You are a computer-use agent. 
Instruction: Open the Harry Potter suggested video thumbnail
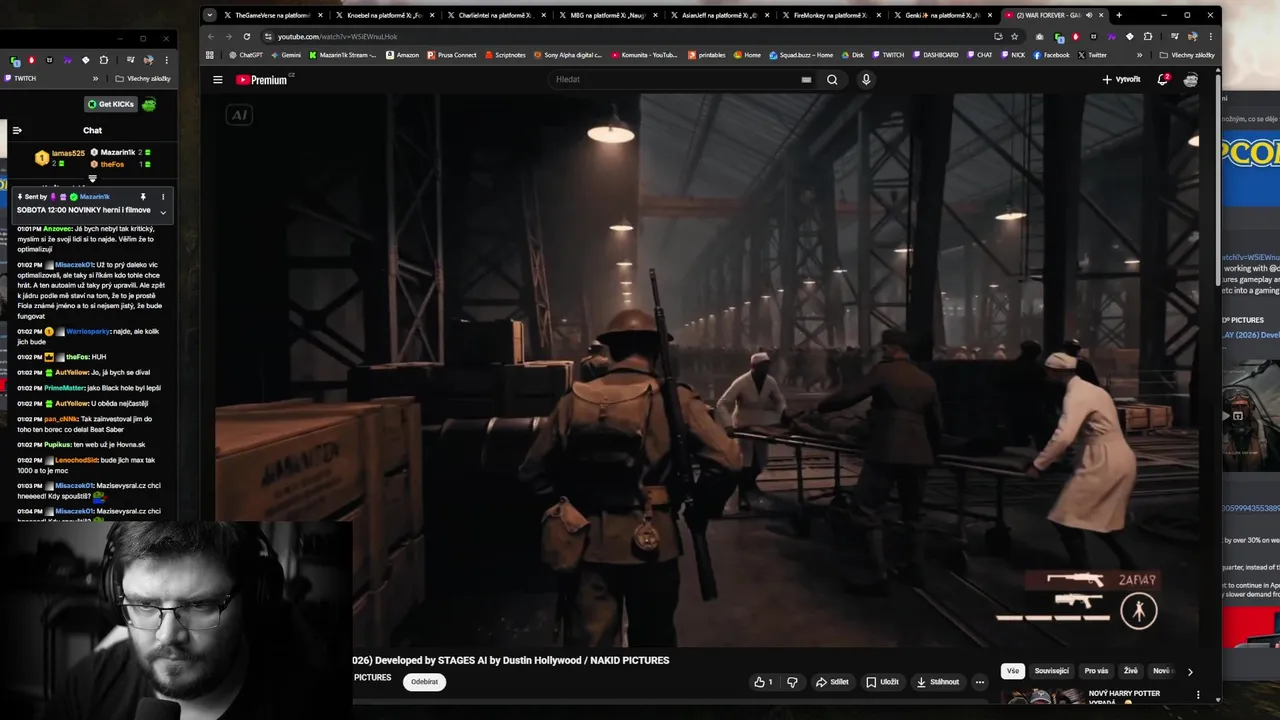point(1043,698)
